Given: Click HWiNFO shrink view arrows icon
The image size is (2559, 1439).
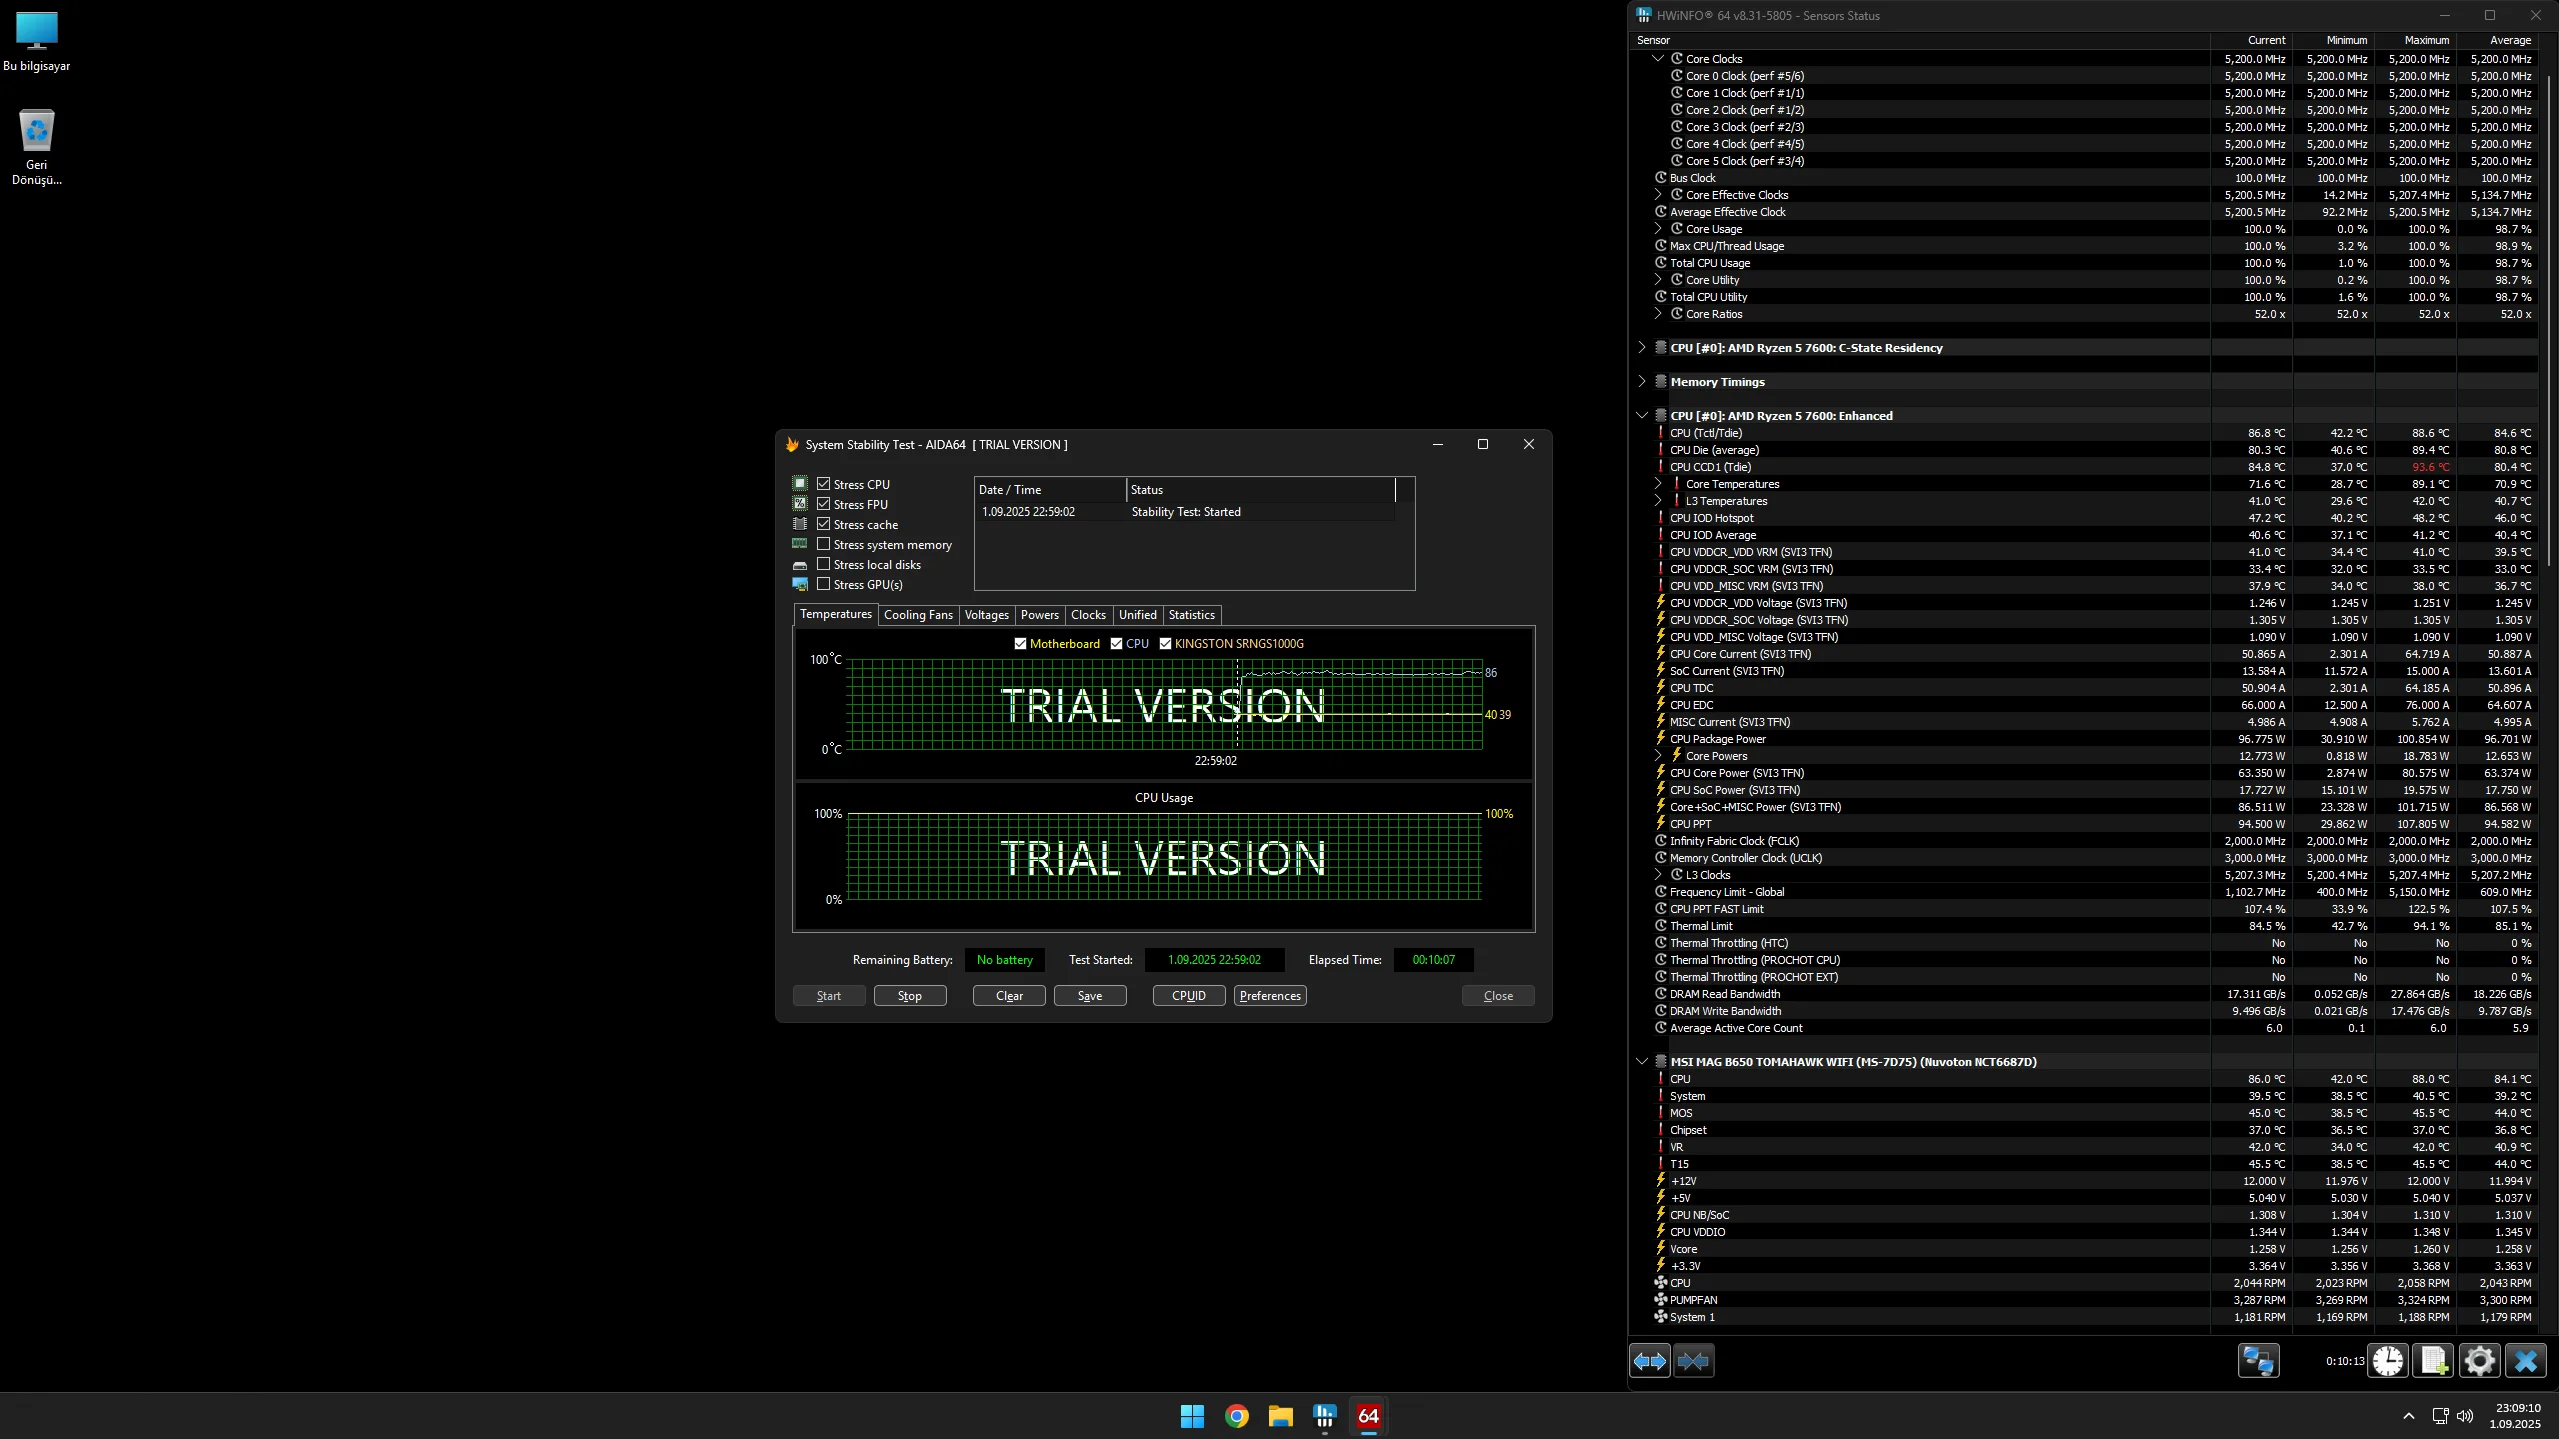Looking at the screenshot, I should coord(1693,1361).
